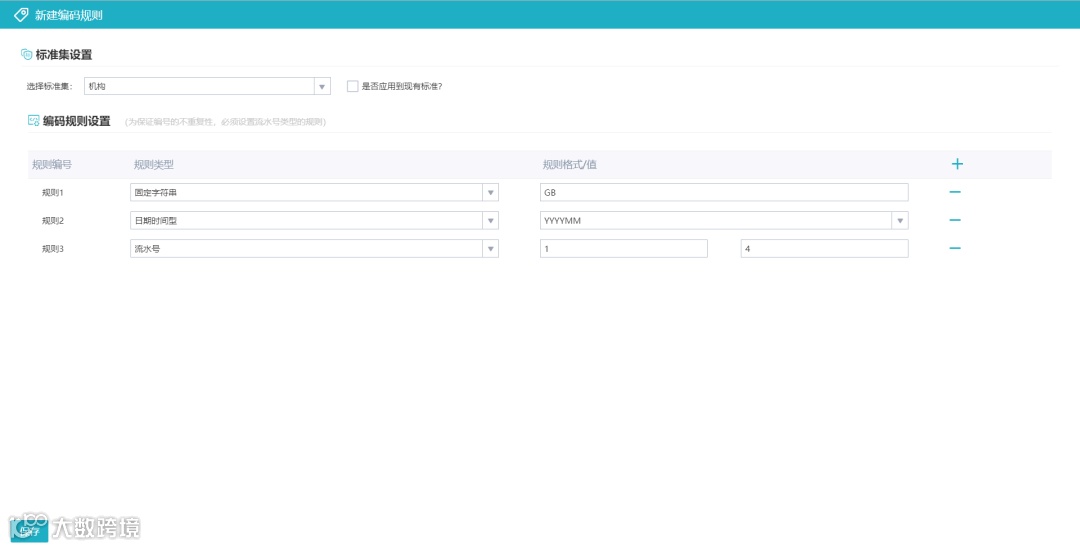Click the 规则类型 column header
Viewport: 1080px width, 547px height.
point(154,165)
